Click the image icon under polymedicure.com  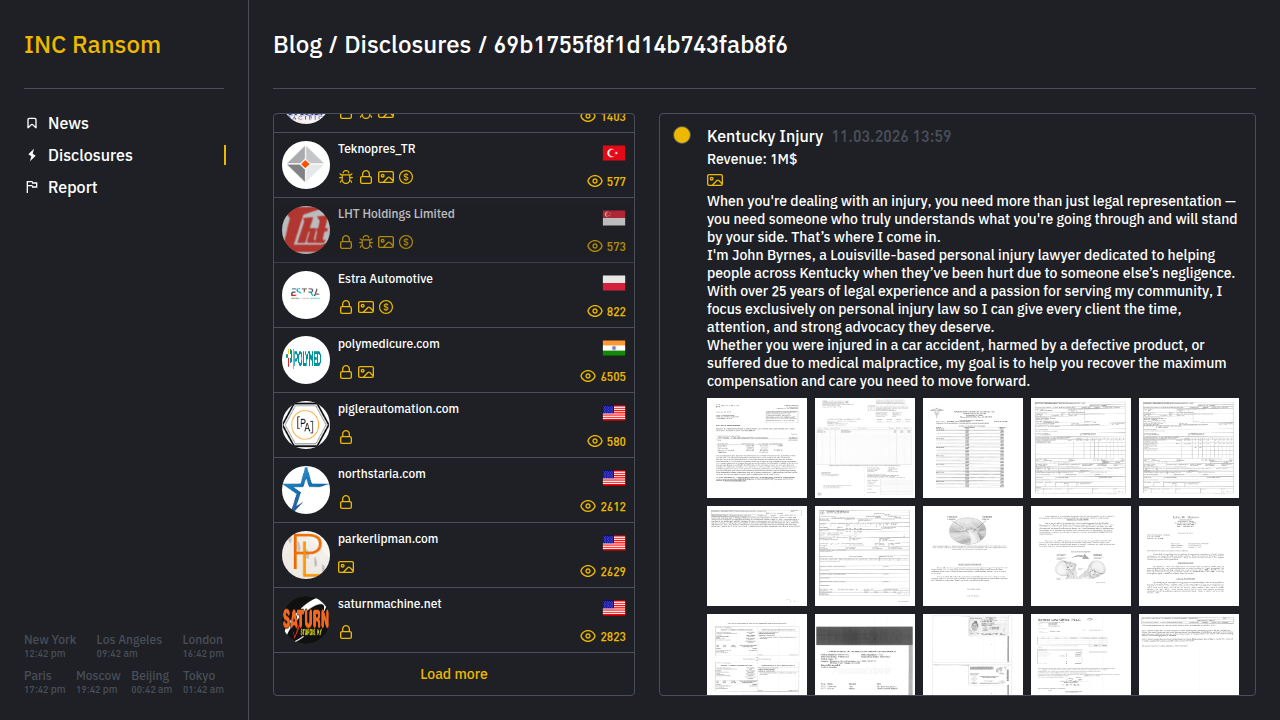pyautogui.click(x=366, y=372)
